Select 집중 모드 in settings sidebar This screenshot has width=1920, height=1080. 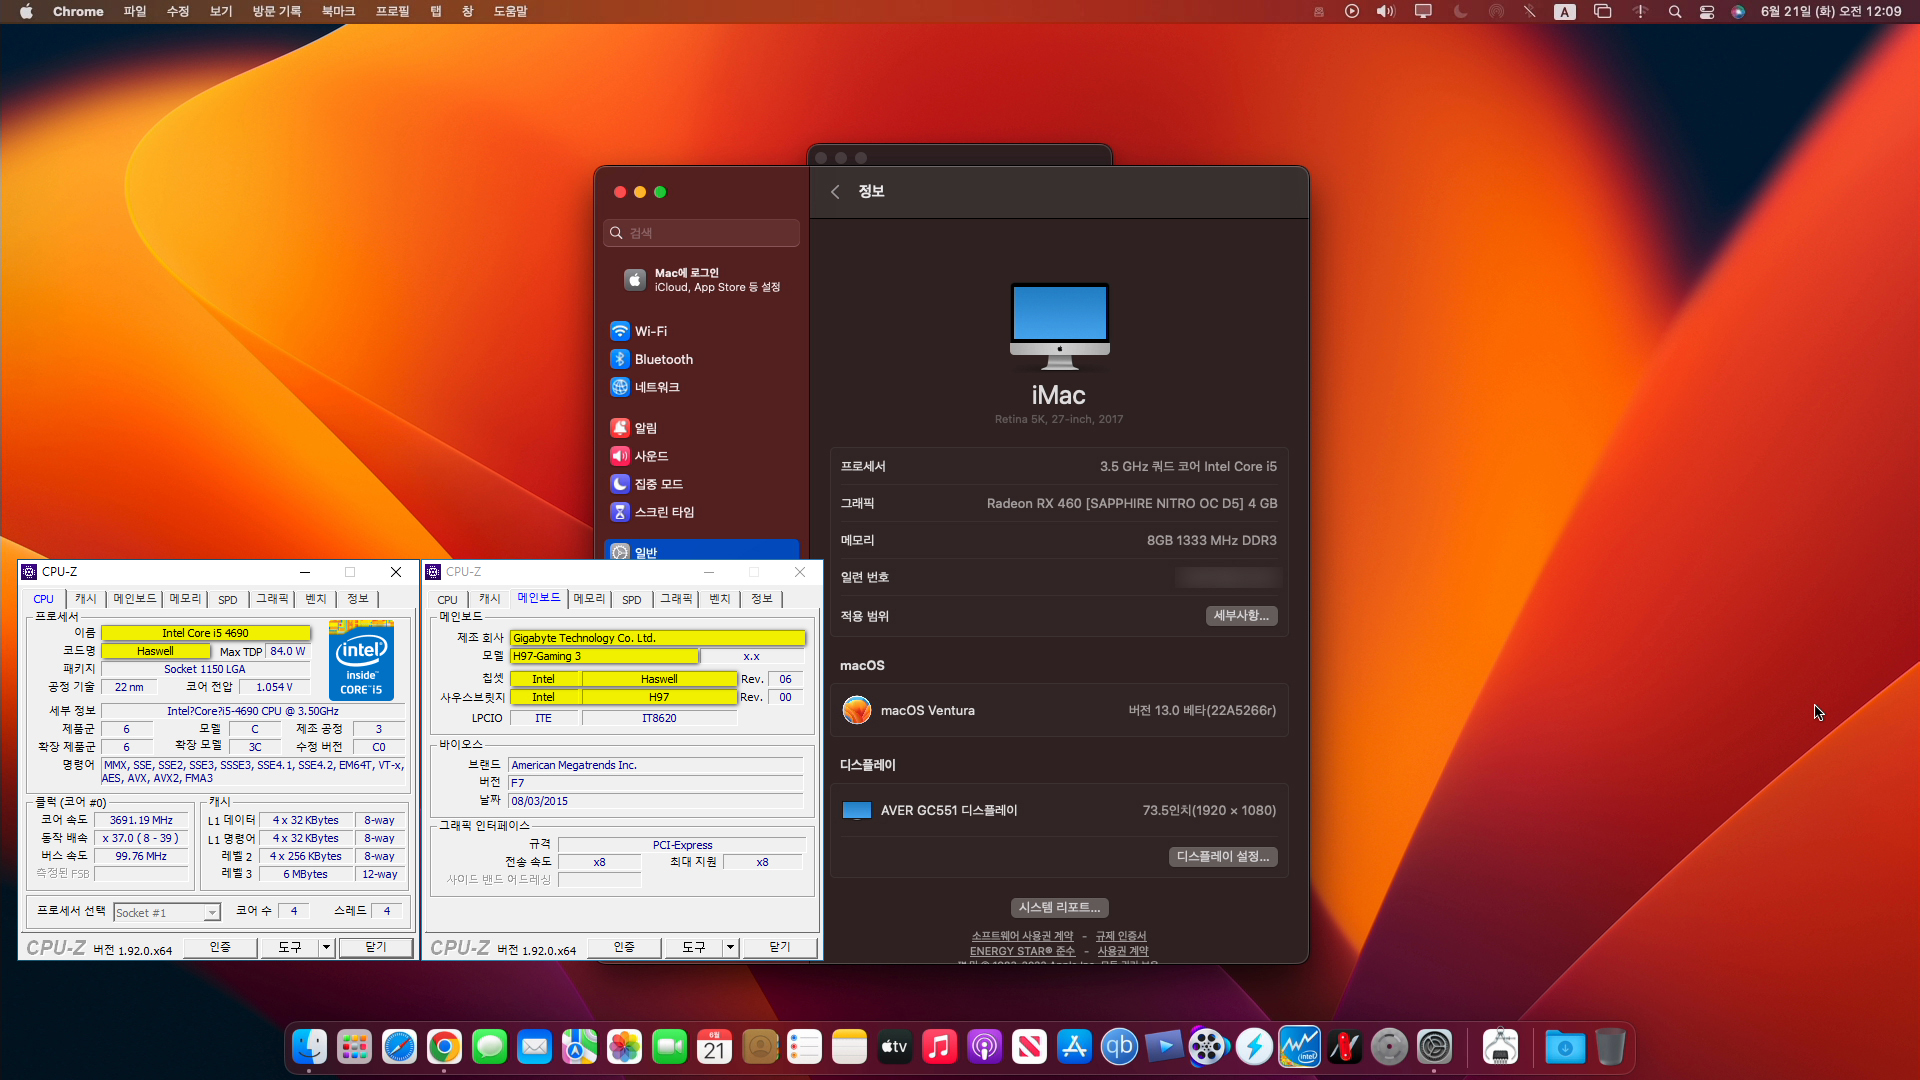[x=701, y=484]
